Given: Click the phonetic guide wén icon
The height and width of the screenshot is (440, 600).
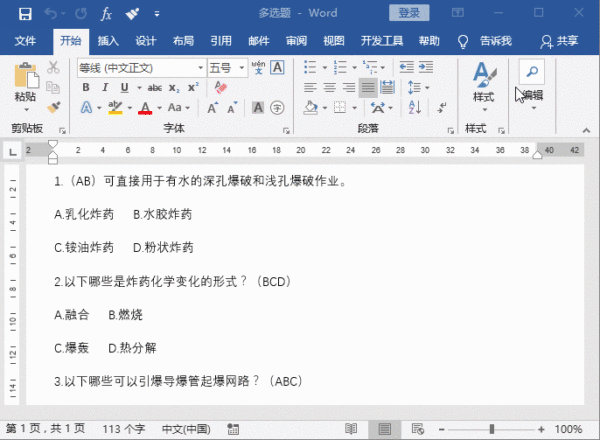Looking at the screenshot, I should point(258,67).
